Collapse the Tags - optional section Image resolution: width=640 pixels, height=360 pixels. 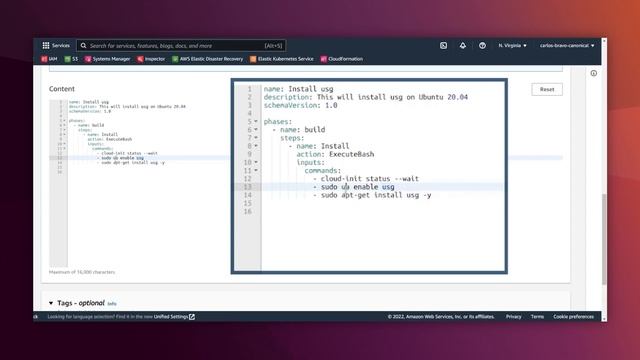tap(51, 303)
